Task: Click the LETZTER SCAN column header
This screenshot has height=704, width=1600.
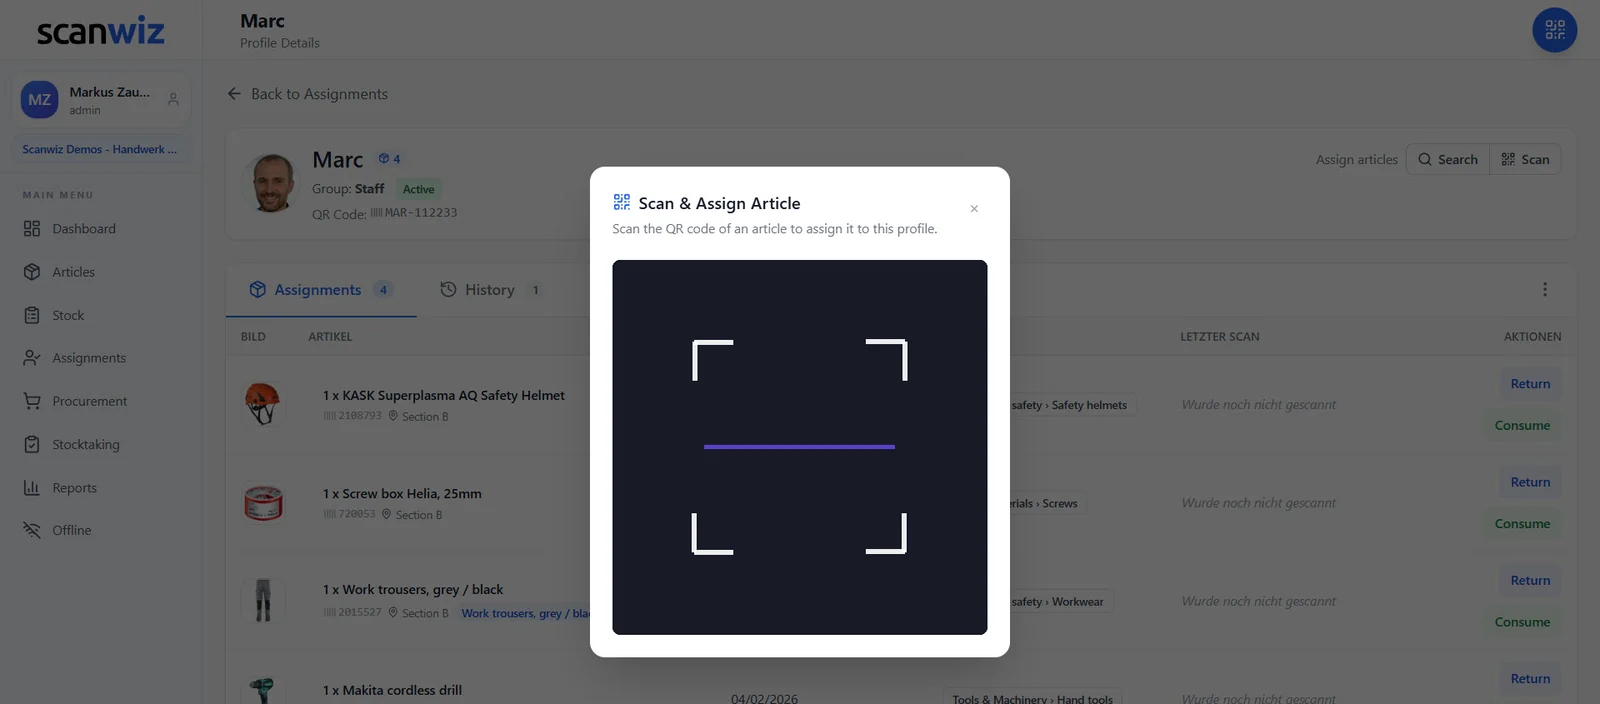Action: coord(1220,337)
